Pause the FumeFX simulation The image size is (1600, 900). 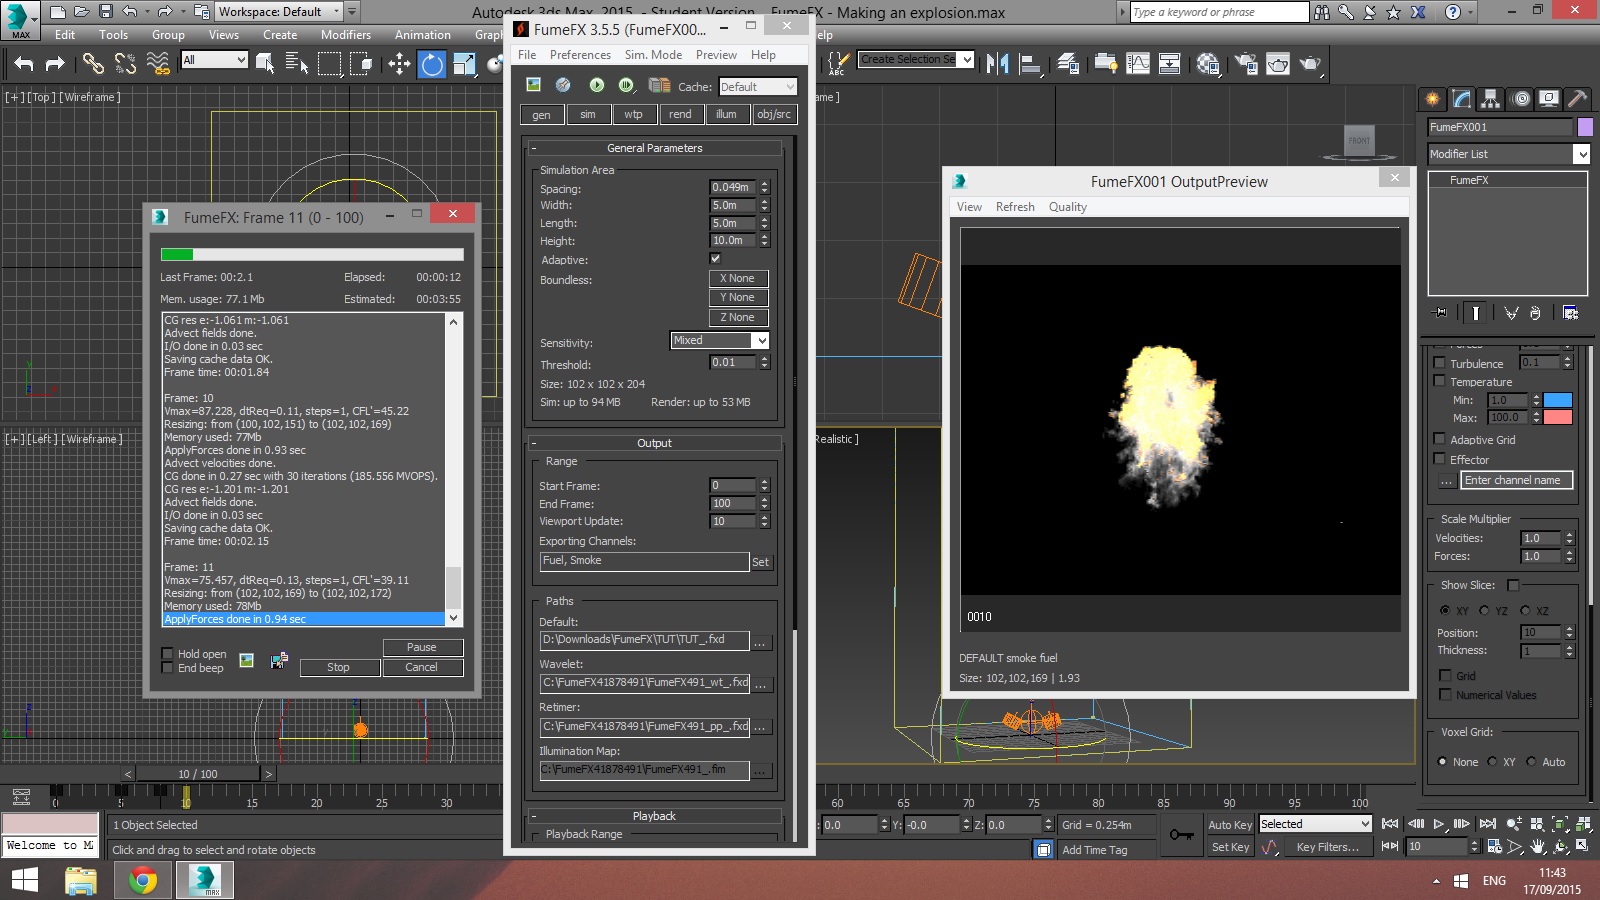click(x=422, y=647)
